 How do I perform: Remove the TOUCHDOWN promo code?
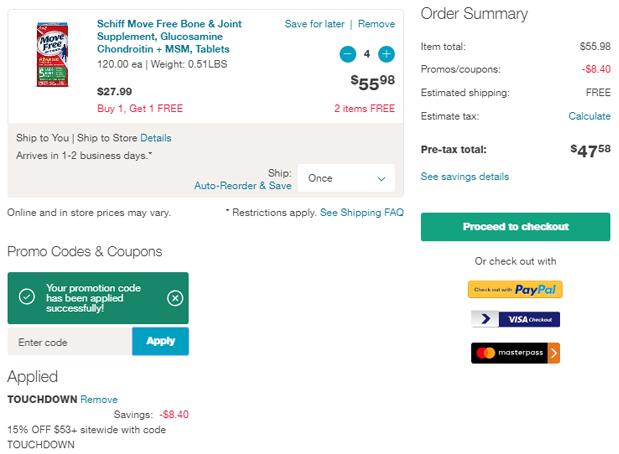pyautogui.click(x=99, y=399)
